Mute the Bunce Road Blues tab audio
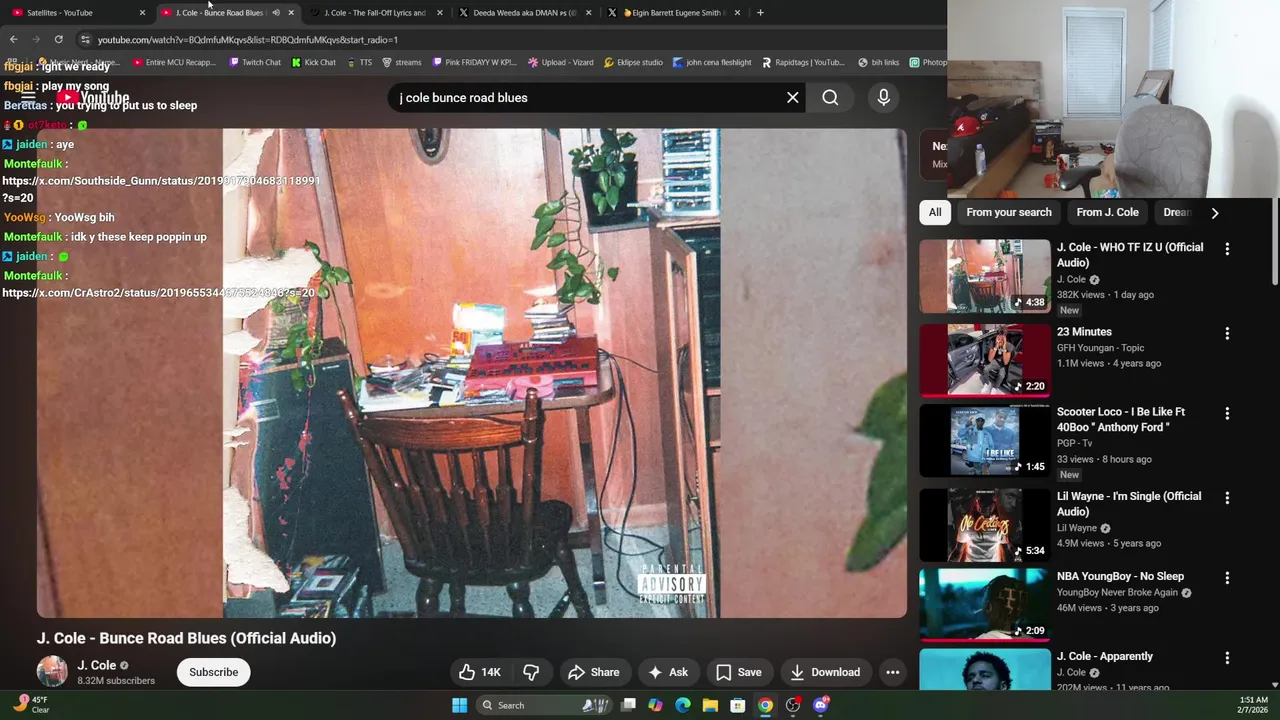This screenshot has width=1280, height=720. click(x=276, y=13)
